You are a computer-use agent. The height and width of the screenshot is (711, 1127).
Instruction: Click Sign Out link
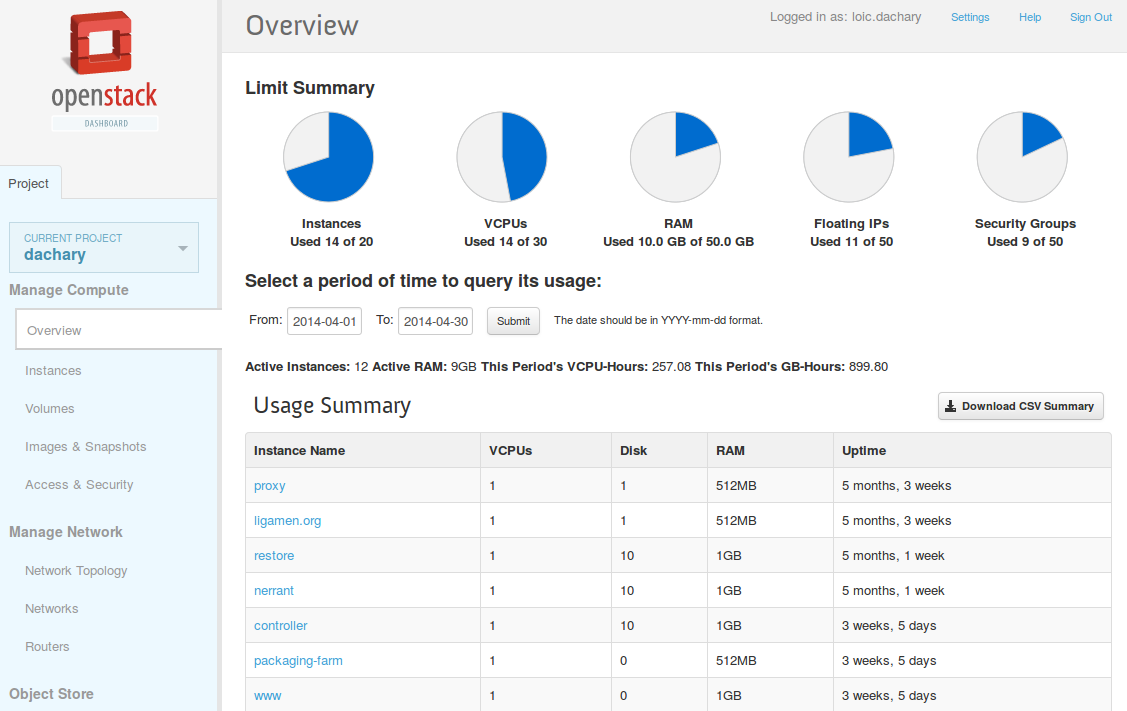(x=1090, y=17)
